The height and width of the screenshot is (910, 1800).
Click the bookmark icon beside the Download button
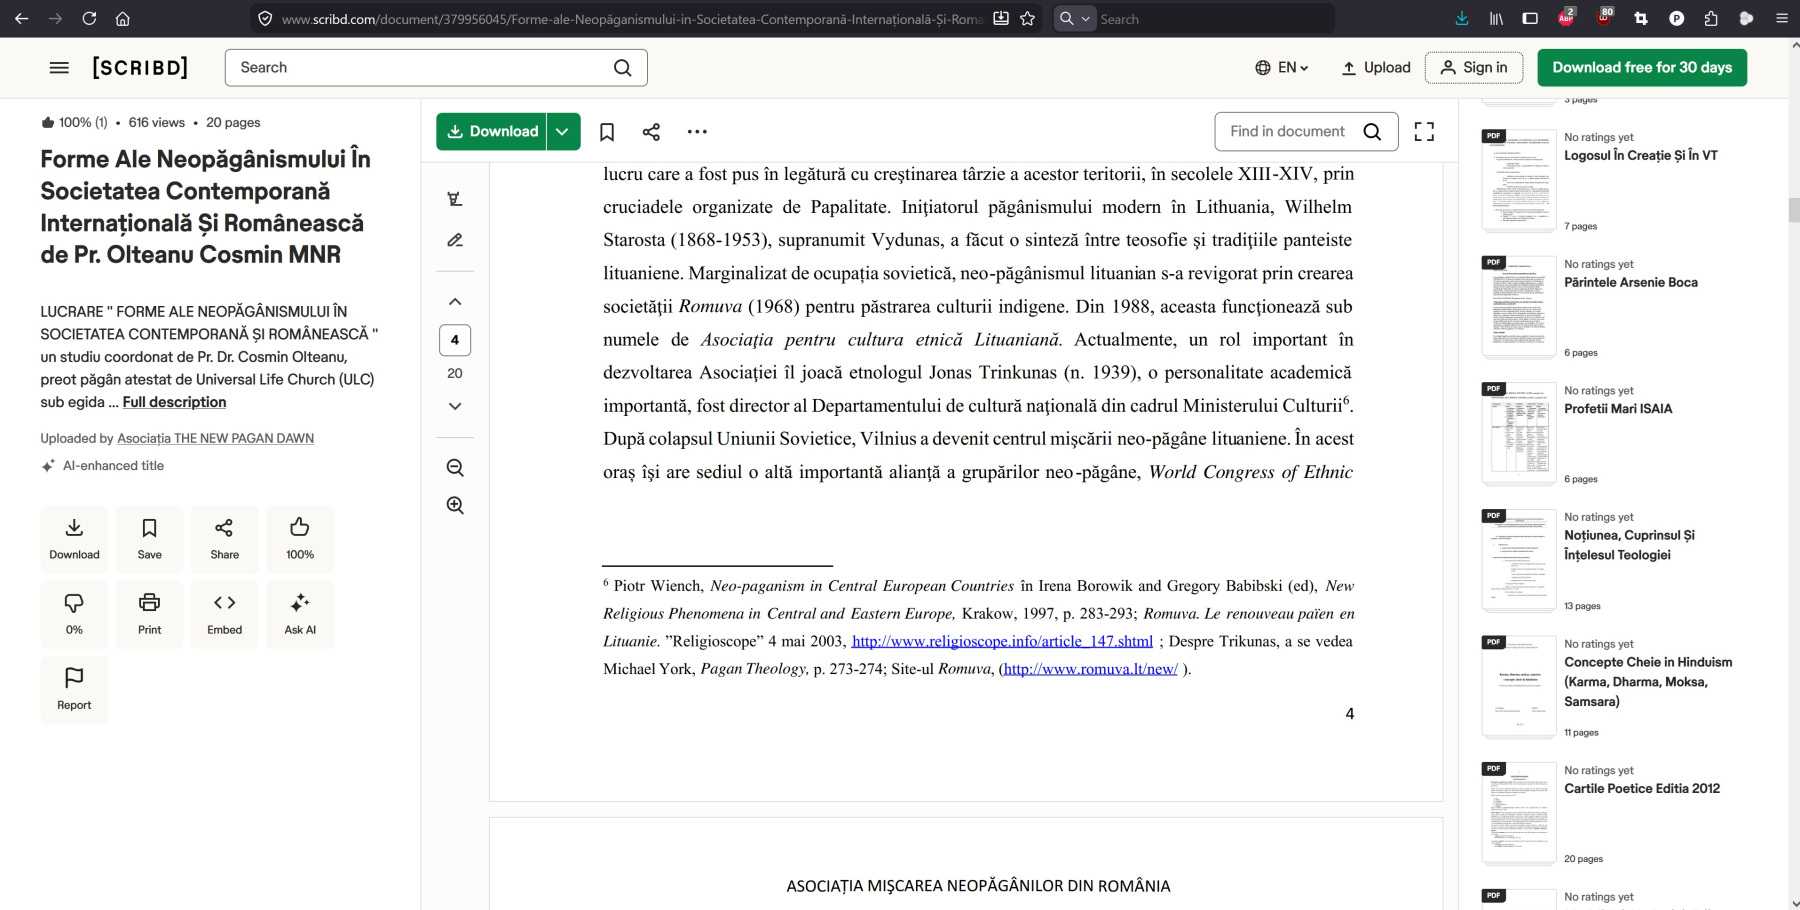click(x=607, y=132)
